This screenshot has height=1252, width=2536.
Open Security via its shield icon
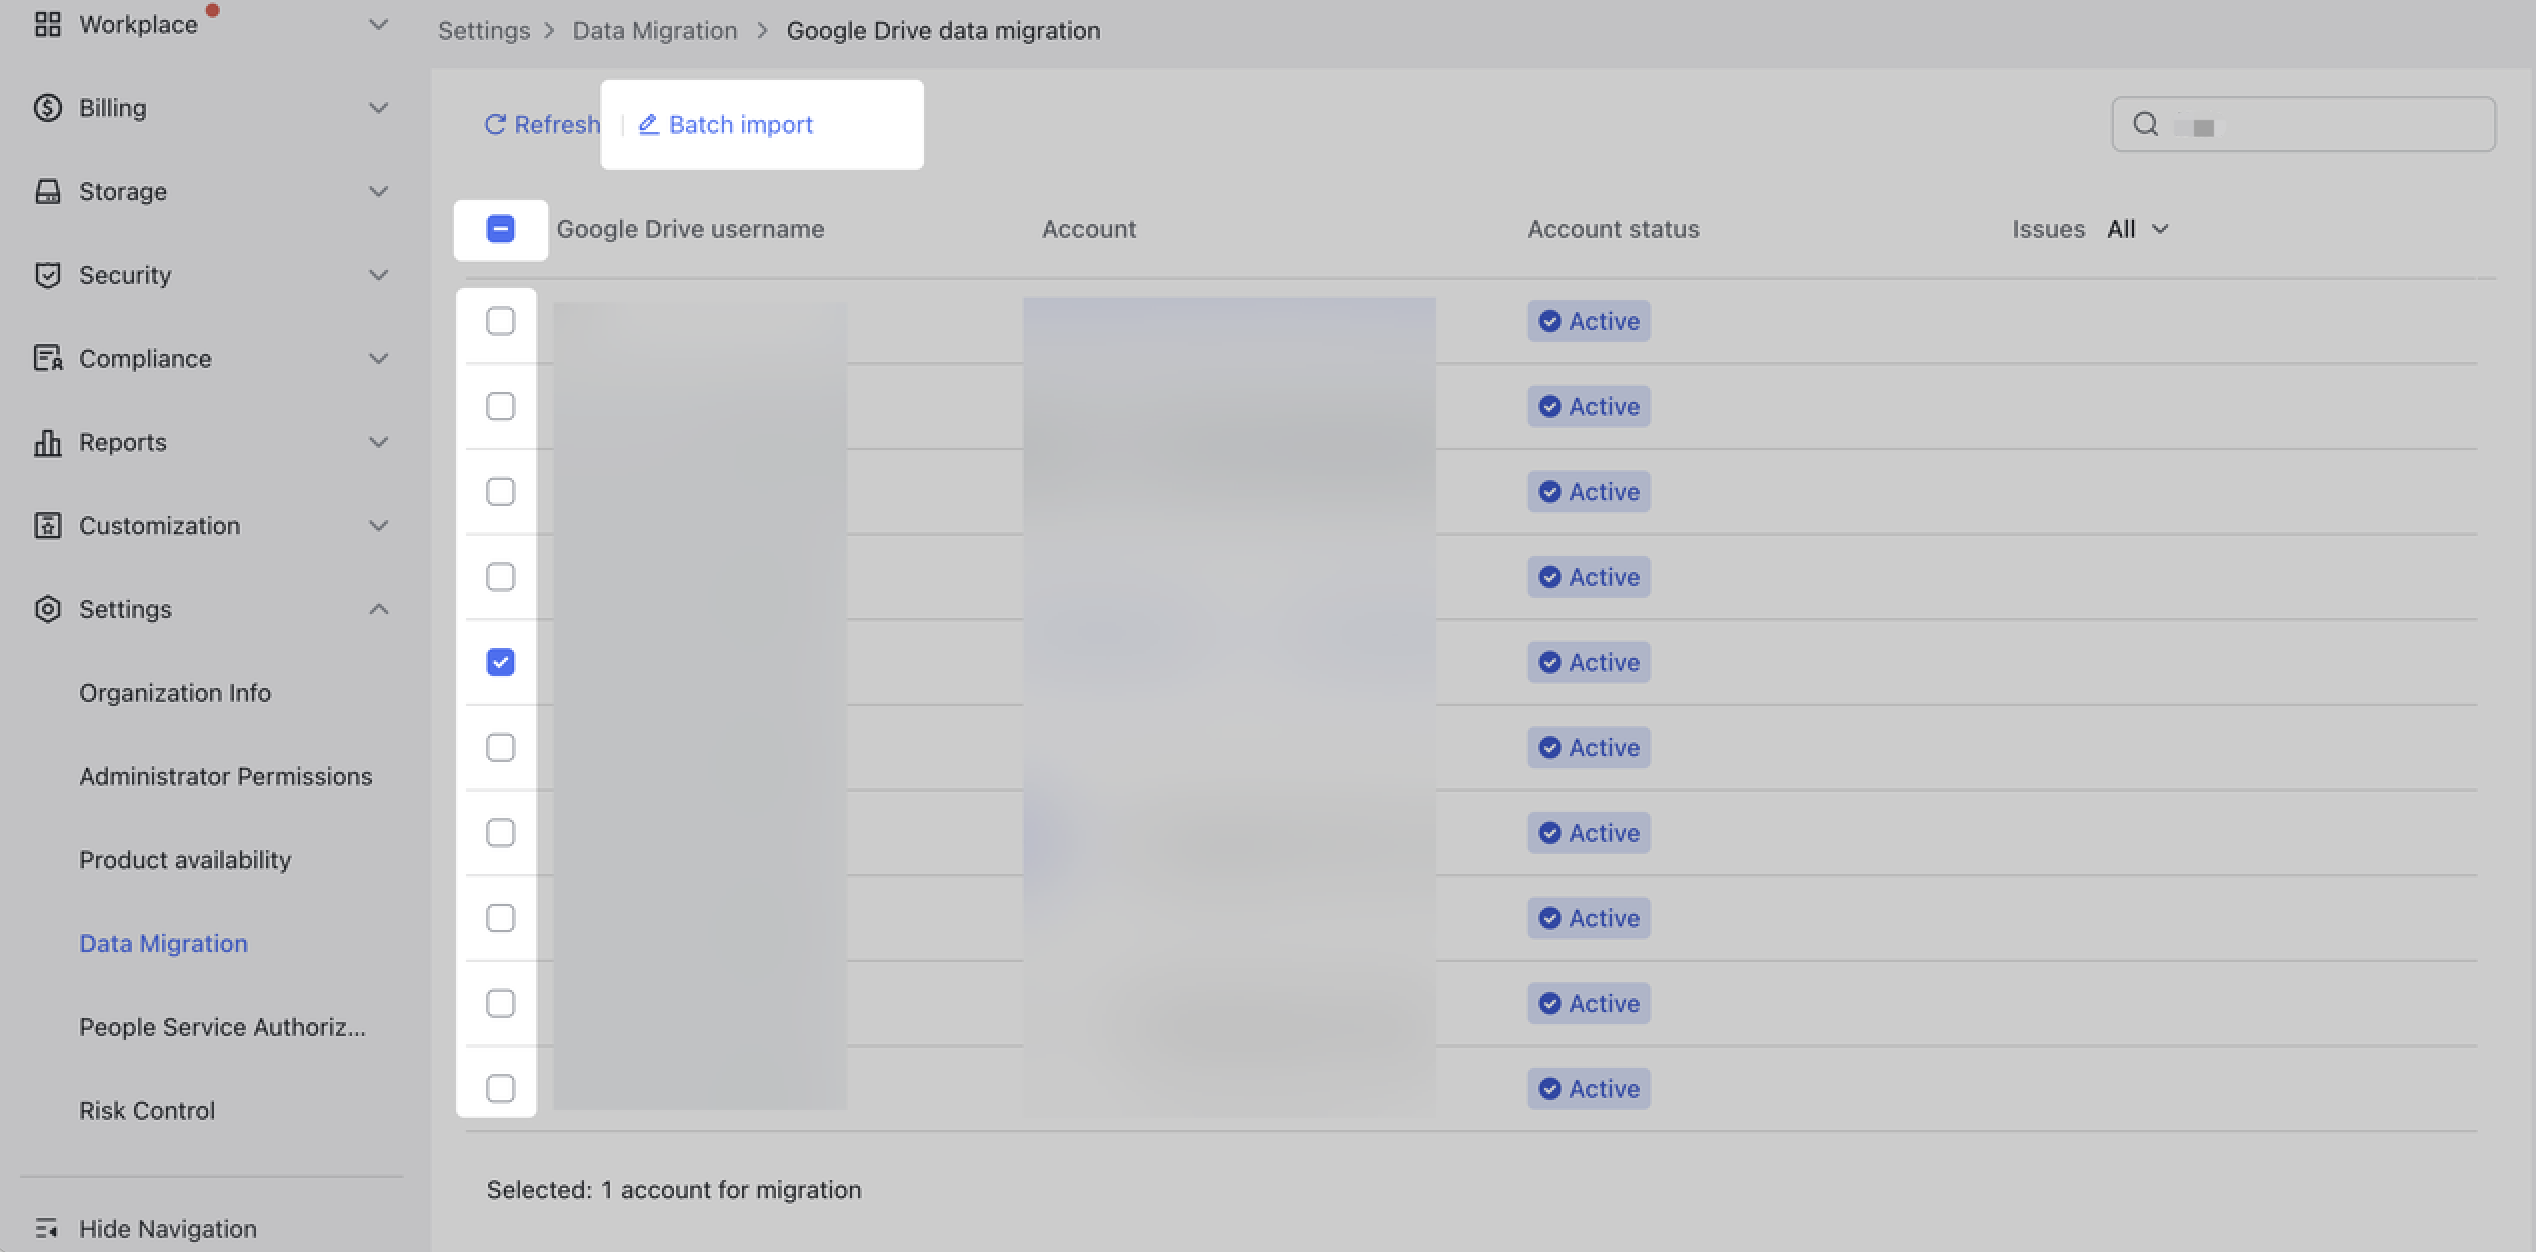(48, 275)
